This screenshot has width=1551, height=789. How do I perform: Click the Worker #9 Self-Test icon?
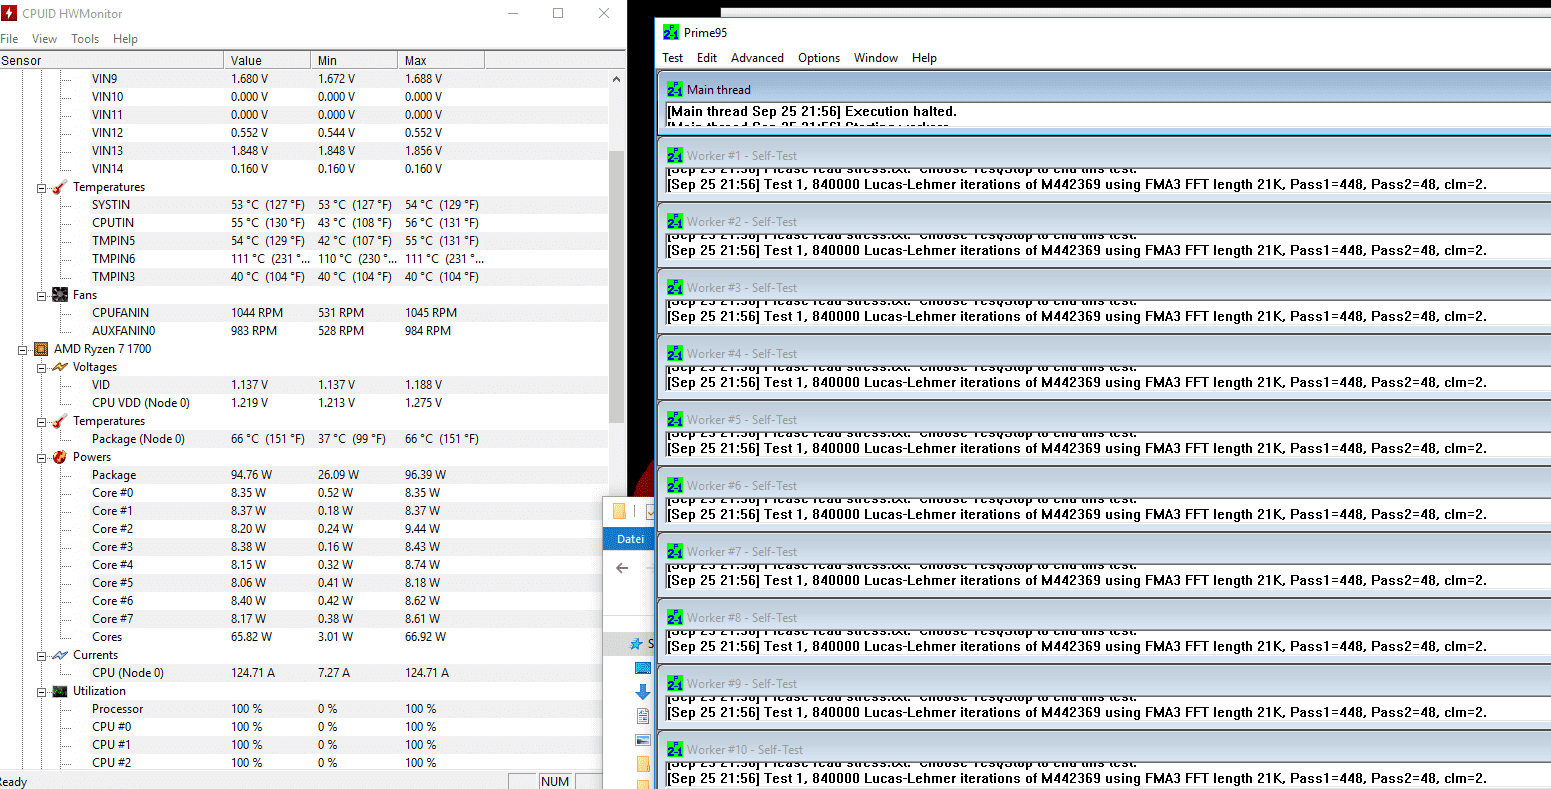coord(675,684)
